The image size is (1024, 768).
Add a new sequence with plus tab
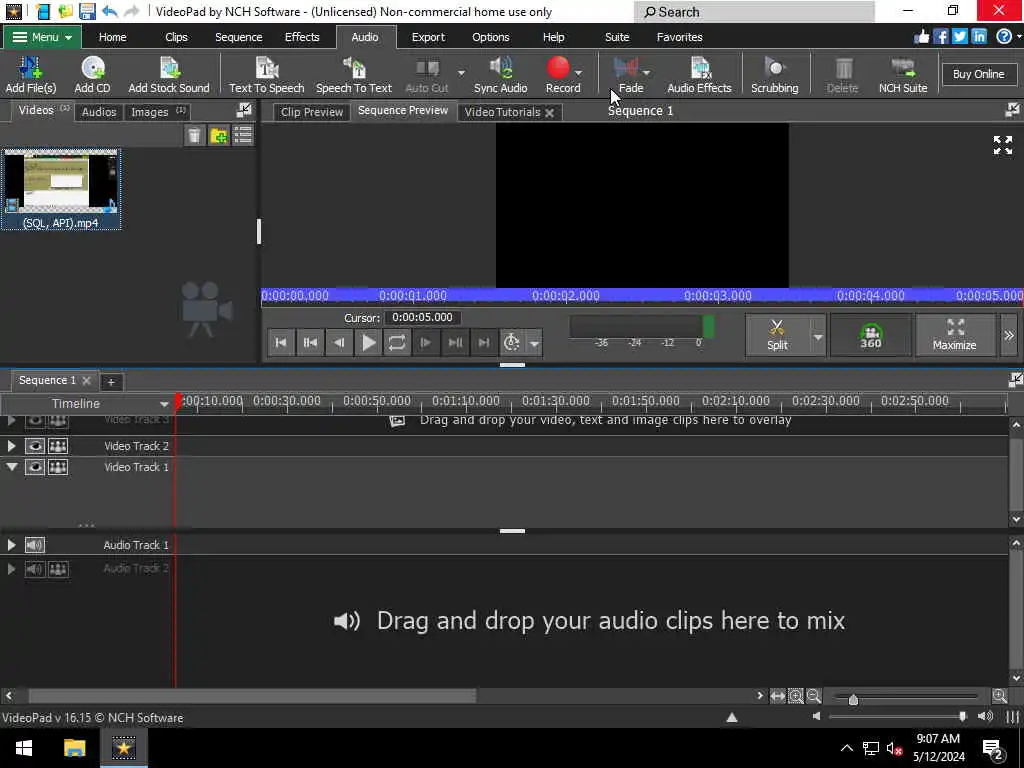point(110,381)
